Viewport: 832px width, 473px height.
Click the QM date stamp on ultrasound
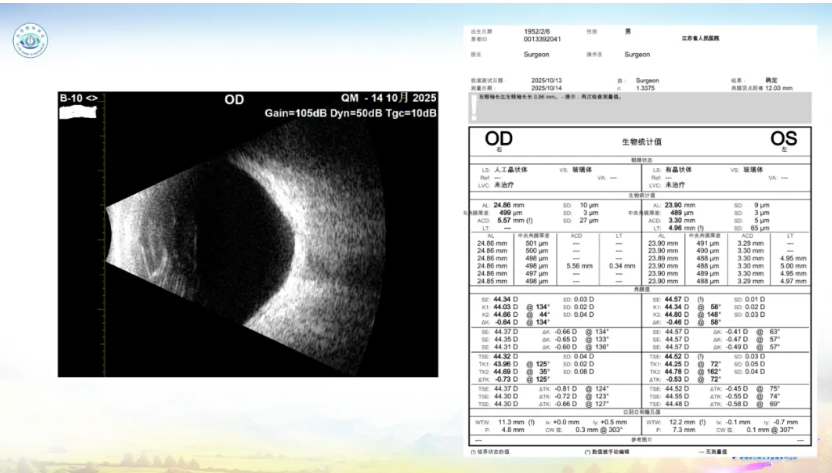(x=389, y=99)
